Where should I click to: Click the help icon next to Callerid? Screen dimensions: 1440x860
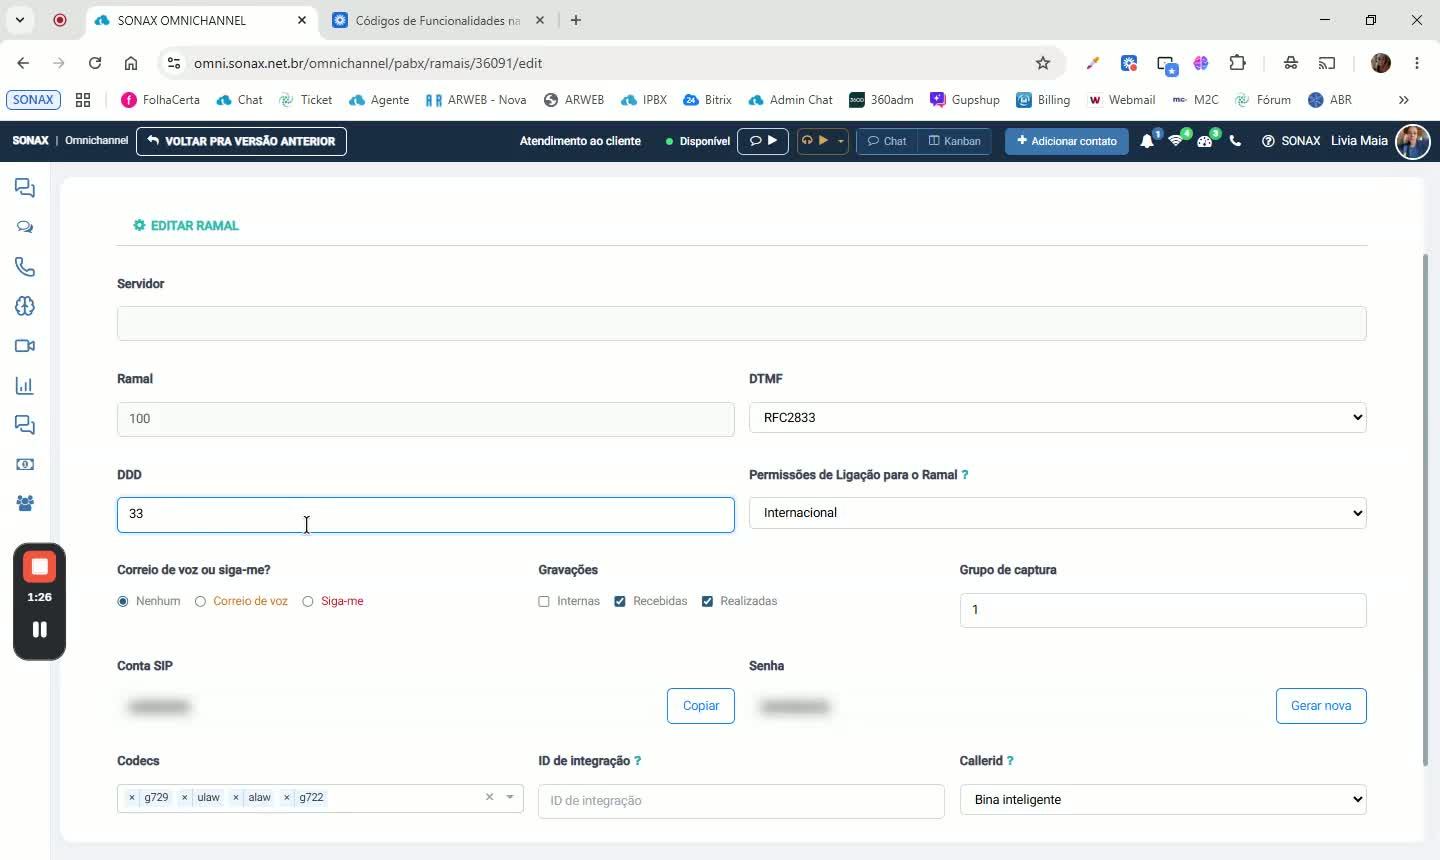point(1010,761)
